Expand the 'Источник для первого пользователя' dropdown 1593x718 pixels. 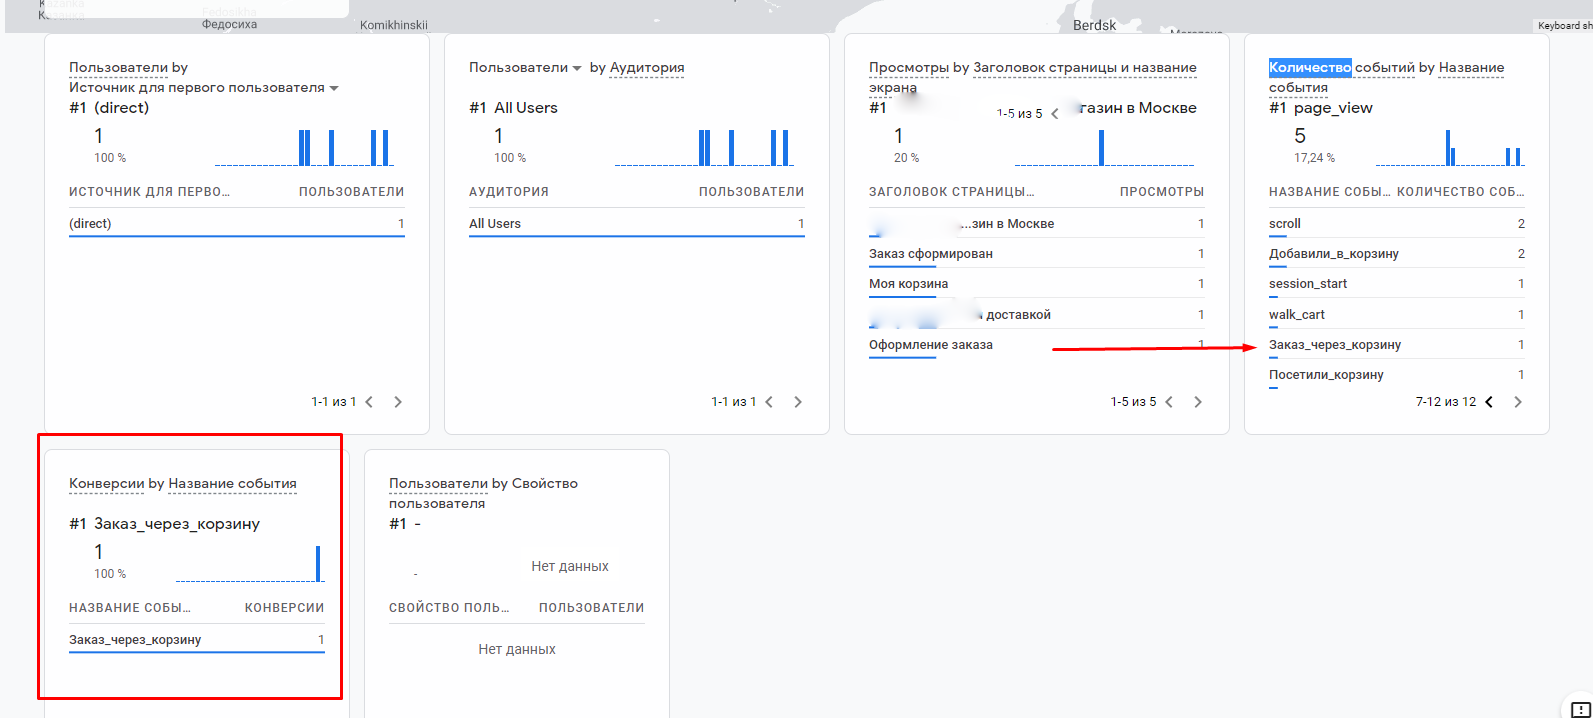click(334, 88)
